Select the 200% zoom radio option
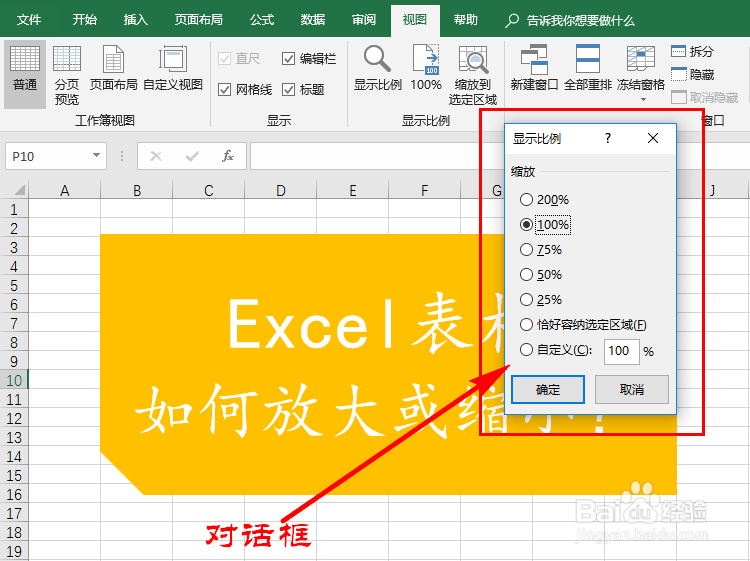The width and height of the screenshot is (750, 561). point(526,199)
